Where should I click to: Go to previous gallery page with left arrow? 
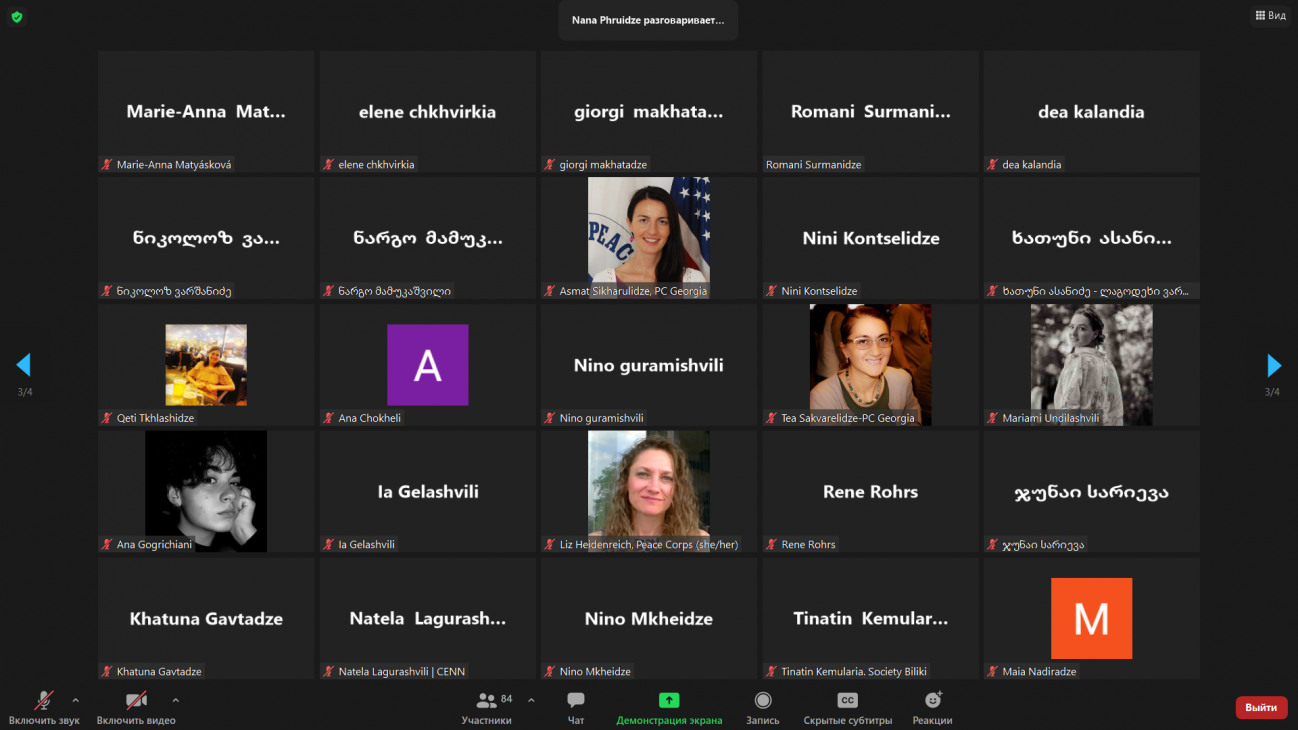[x=24, y=365]
